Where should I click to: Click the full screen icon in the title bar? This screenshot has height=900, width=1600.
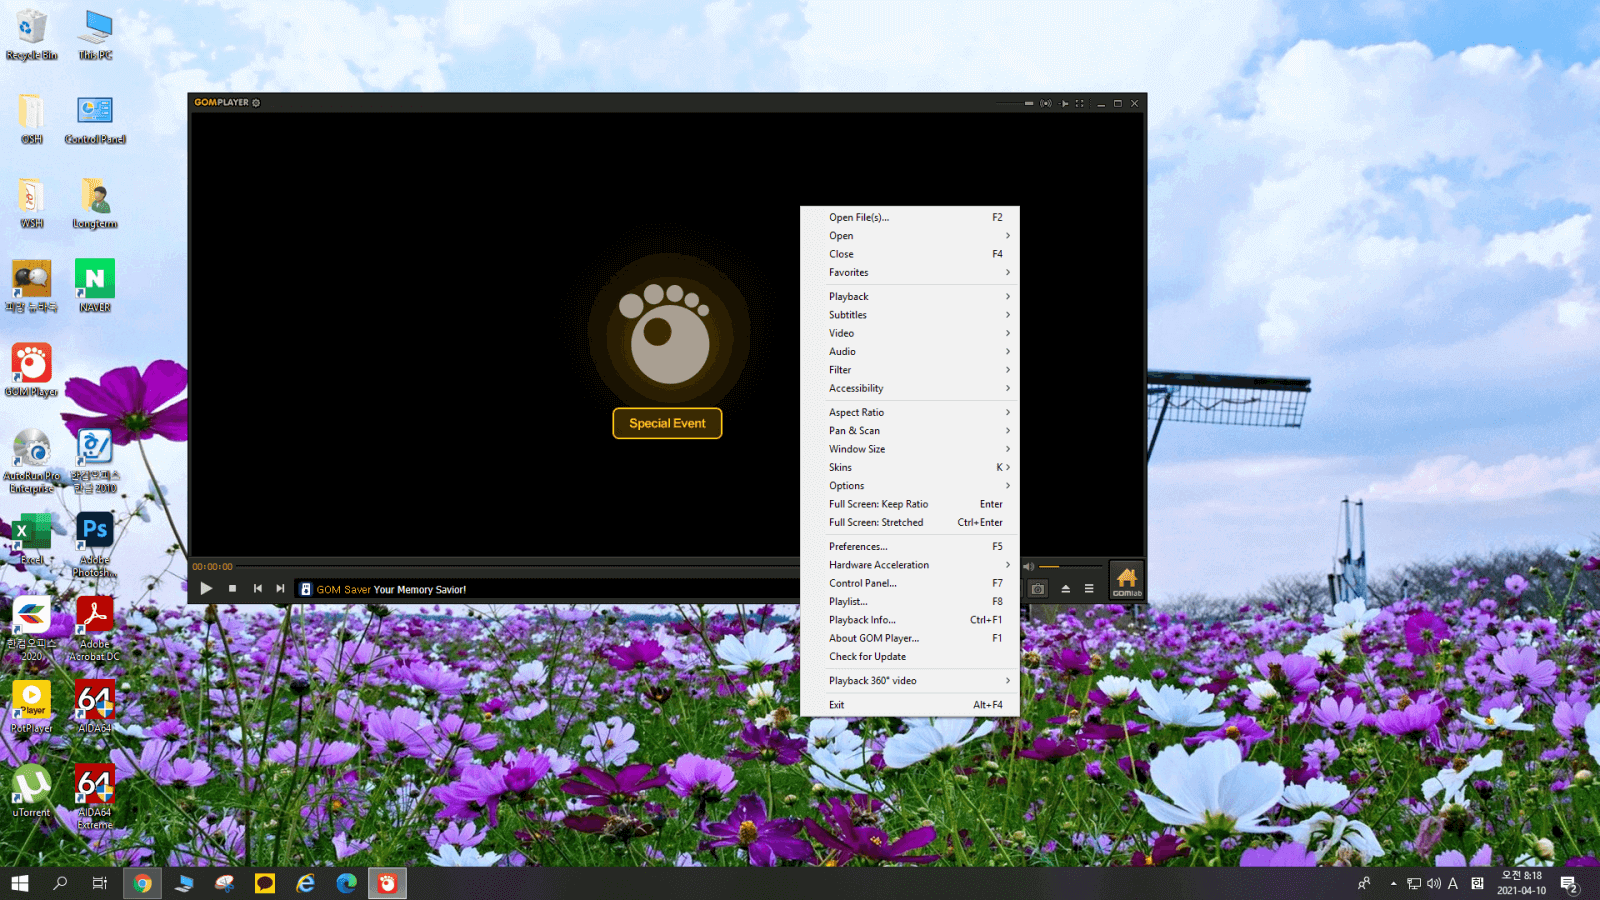pyautogui.click(x=1079, y=103)
